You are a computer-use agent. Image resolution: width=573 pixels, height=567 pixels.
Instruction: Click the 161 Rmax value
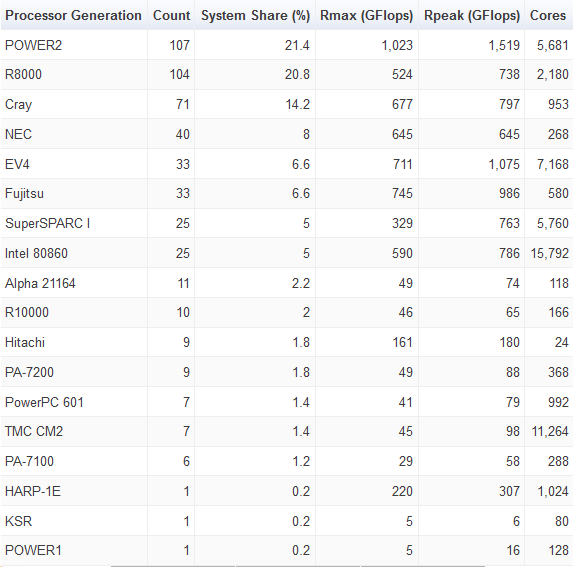tap(403, 343)
